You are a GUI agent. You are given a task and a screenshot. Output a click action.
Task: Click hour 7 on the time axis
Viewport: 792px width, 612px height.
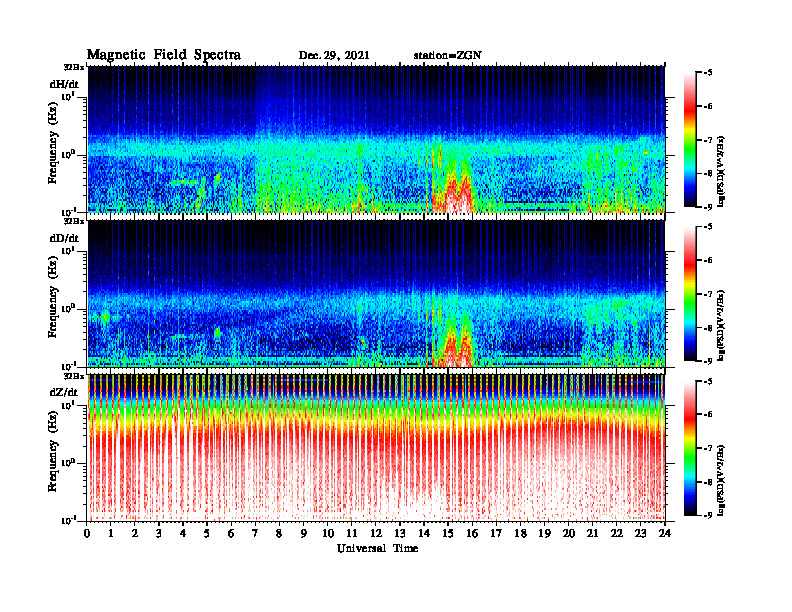pos(256,534)
